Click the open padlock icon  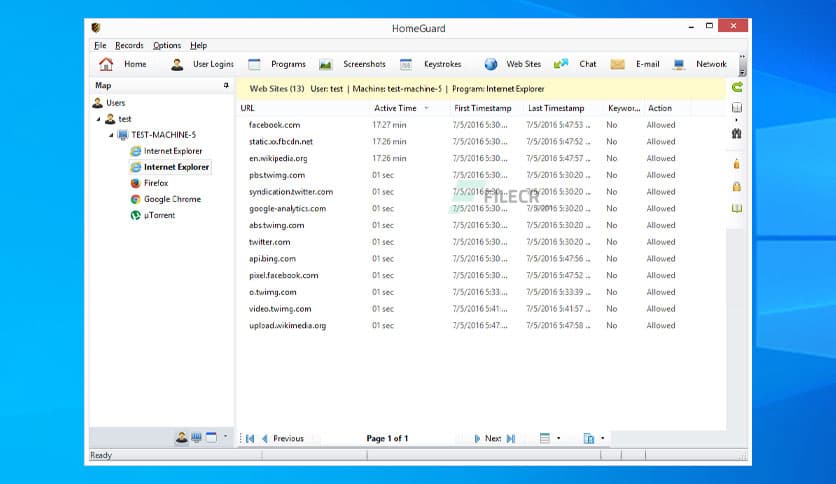coord(737,164)
